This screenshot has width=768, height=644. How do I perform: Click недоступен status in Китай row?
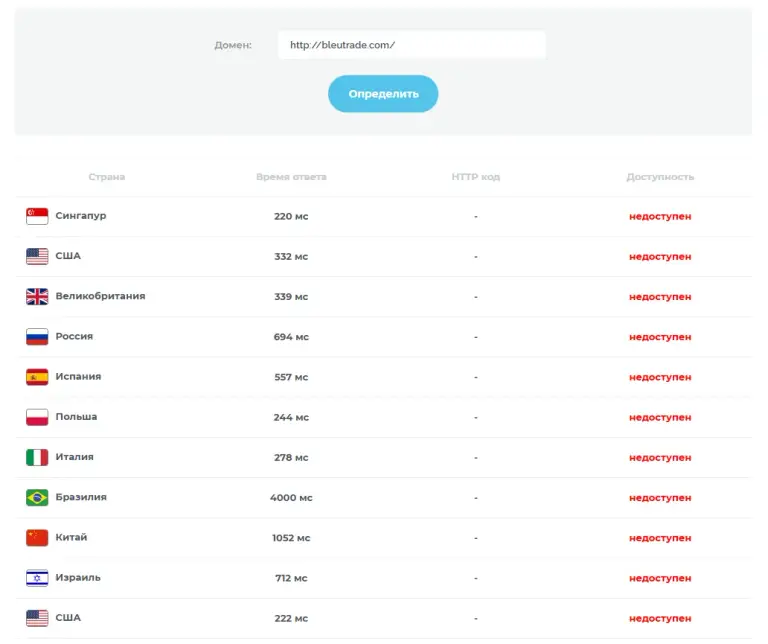pos(660,538)
